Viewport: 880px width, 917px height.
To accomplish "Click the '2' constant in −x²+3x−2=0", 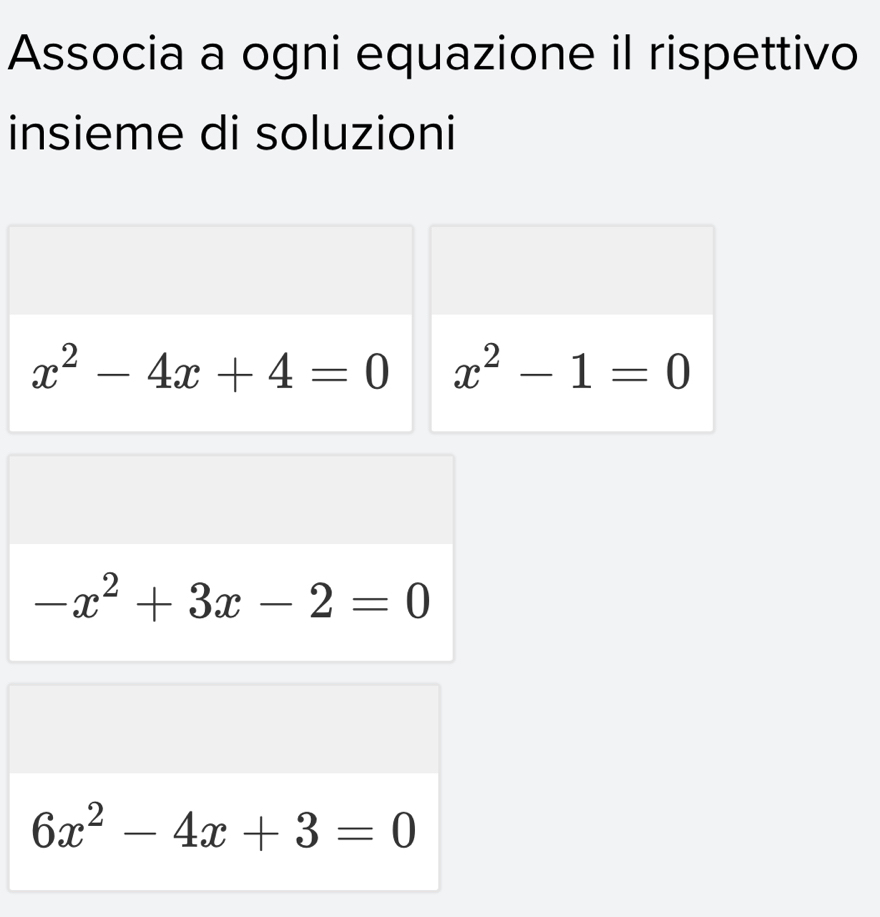I will (x=320, y=603).
